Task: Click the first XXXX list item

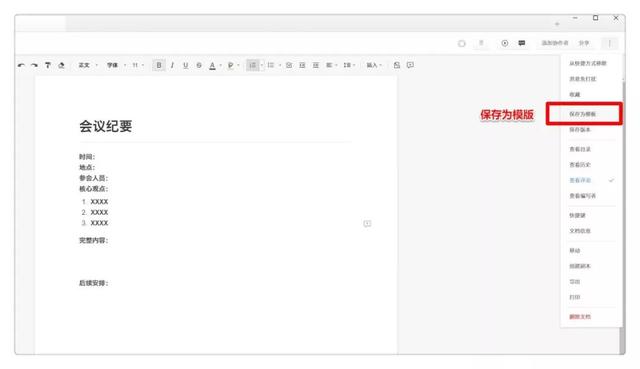Action: (x=99, y=202)
